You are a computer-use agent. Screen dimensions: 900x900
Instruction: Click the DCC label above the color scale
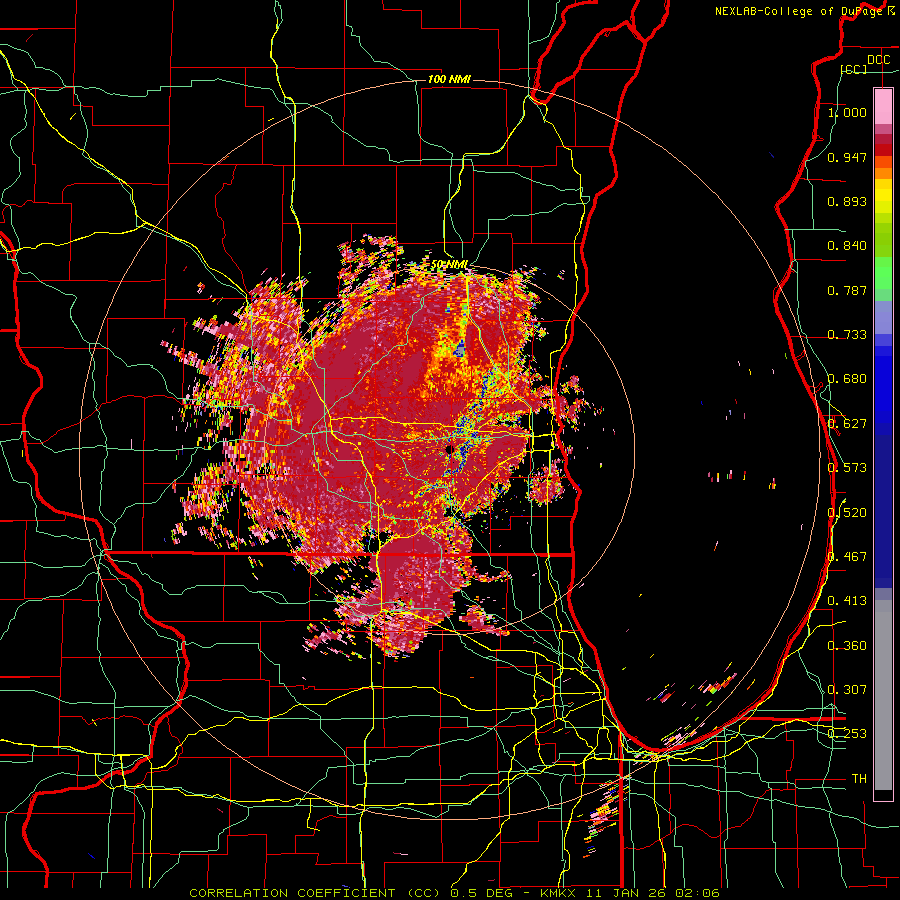pyautogui.click(x=878, y=60)
